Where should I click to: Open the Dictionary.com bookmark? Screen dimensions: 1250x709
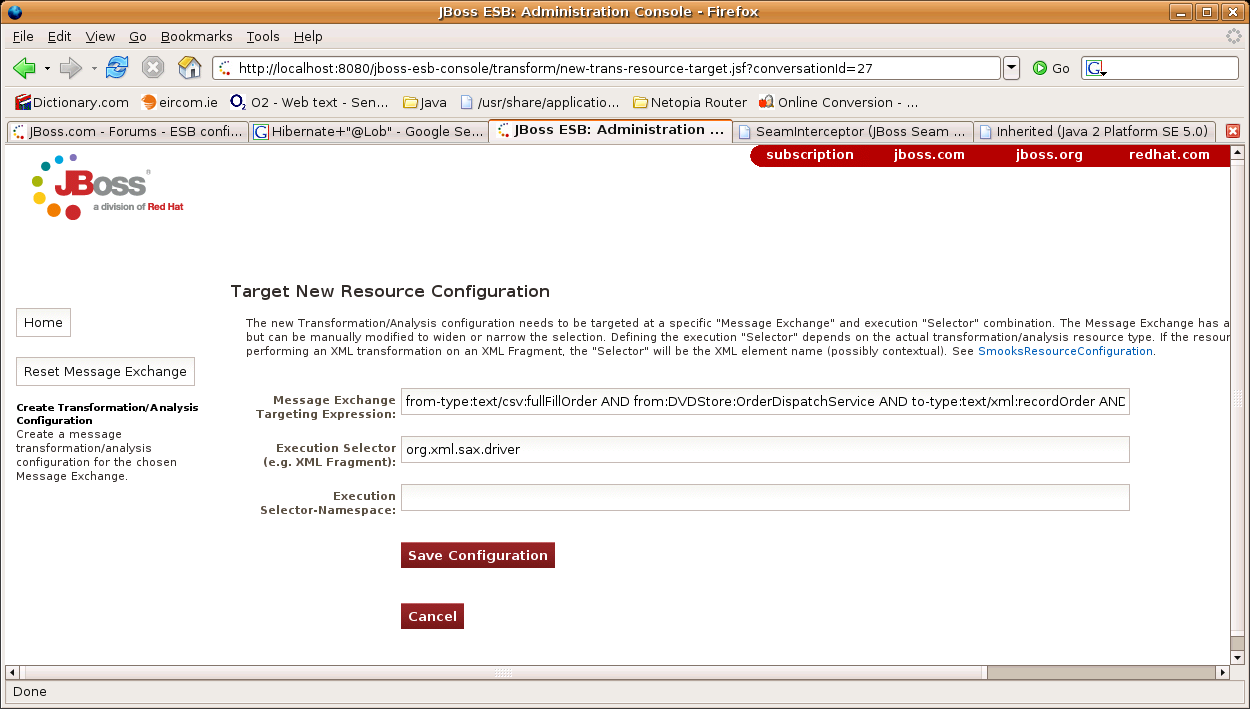point(72,102)
